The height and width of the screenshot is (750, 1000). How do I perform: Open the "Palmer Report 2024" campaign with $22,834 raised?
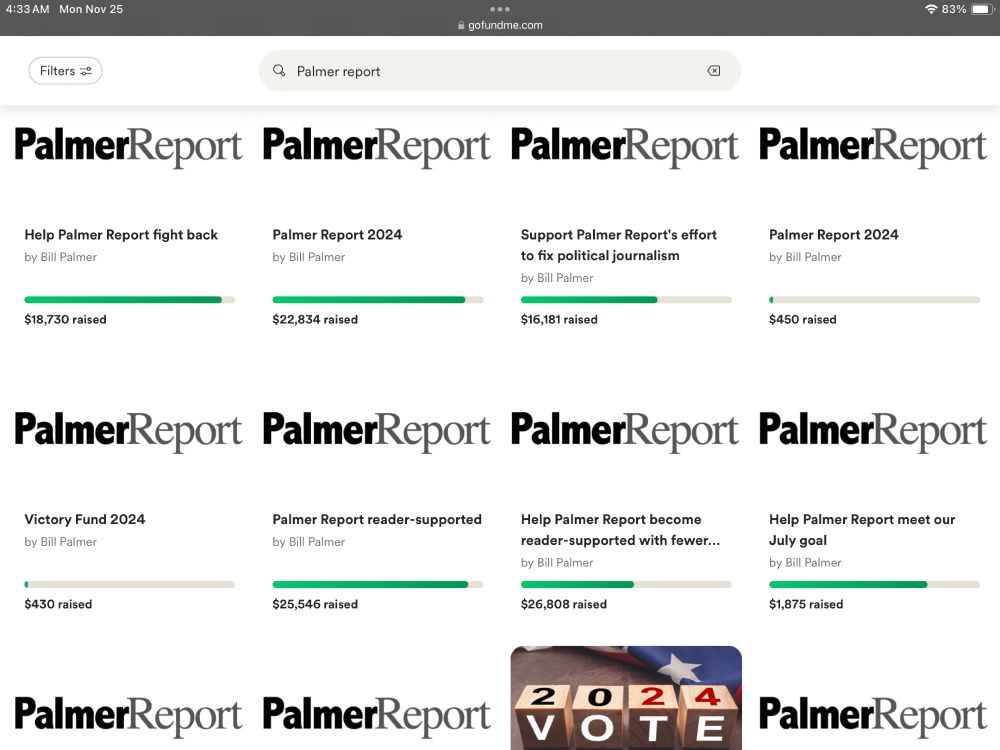coord(337,235)
